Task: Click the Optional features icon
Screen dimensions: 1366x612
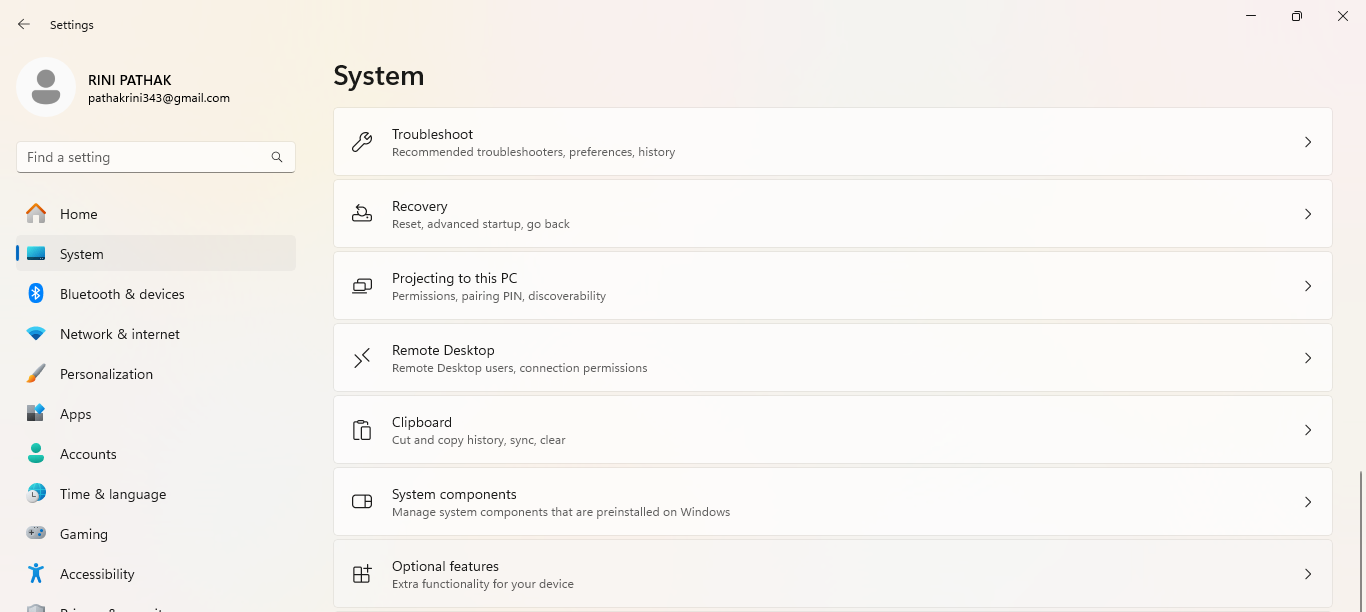Action: 362,574
